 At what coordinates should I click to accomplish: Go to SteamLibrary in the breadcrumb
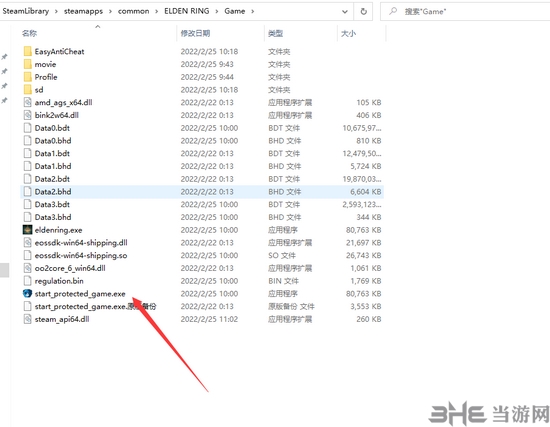coord(26,11)
